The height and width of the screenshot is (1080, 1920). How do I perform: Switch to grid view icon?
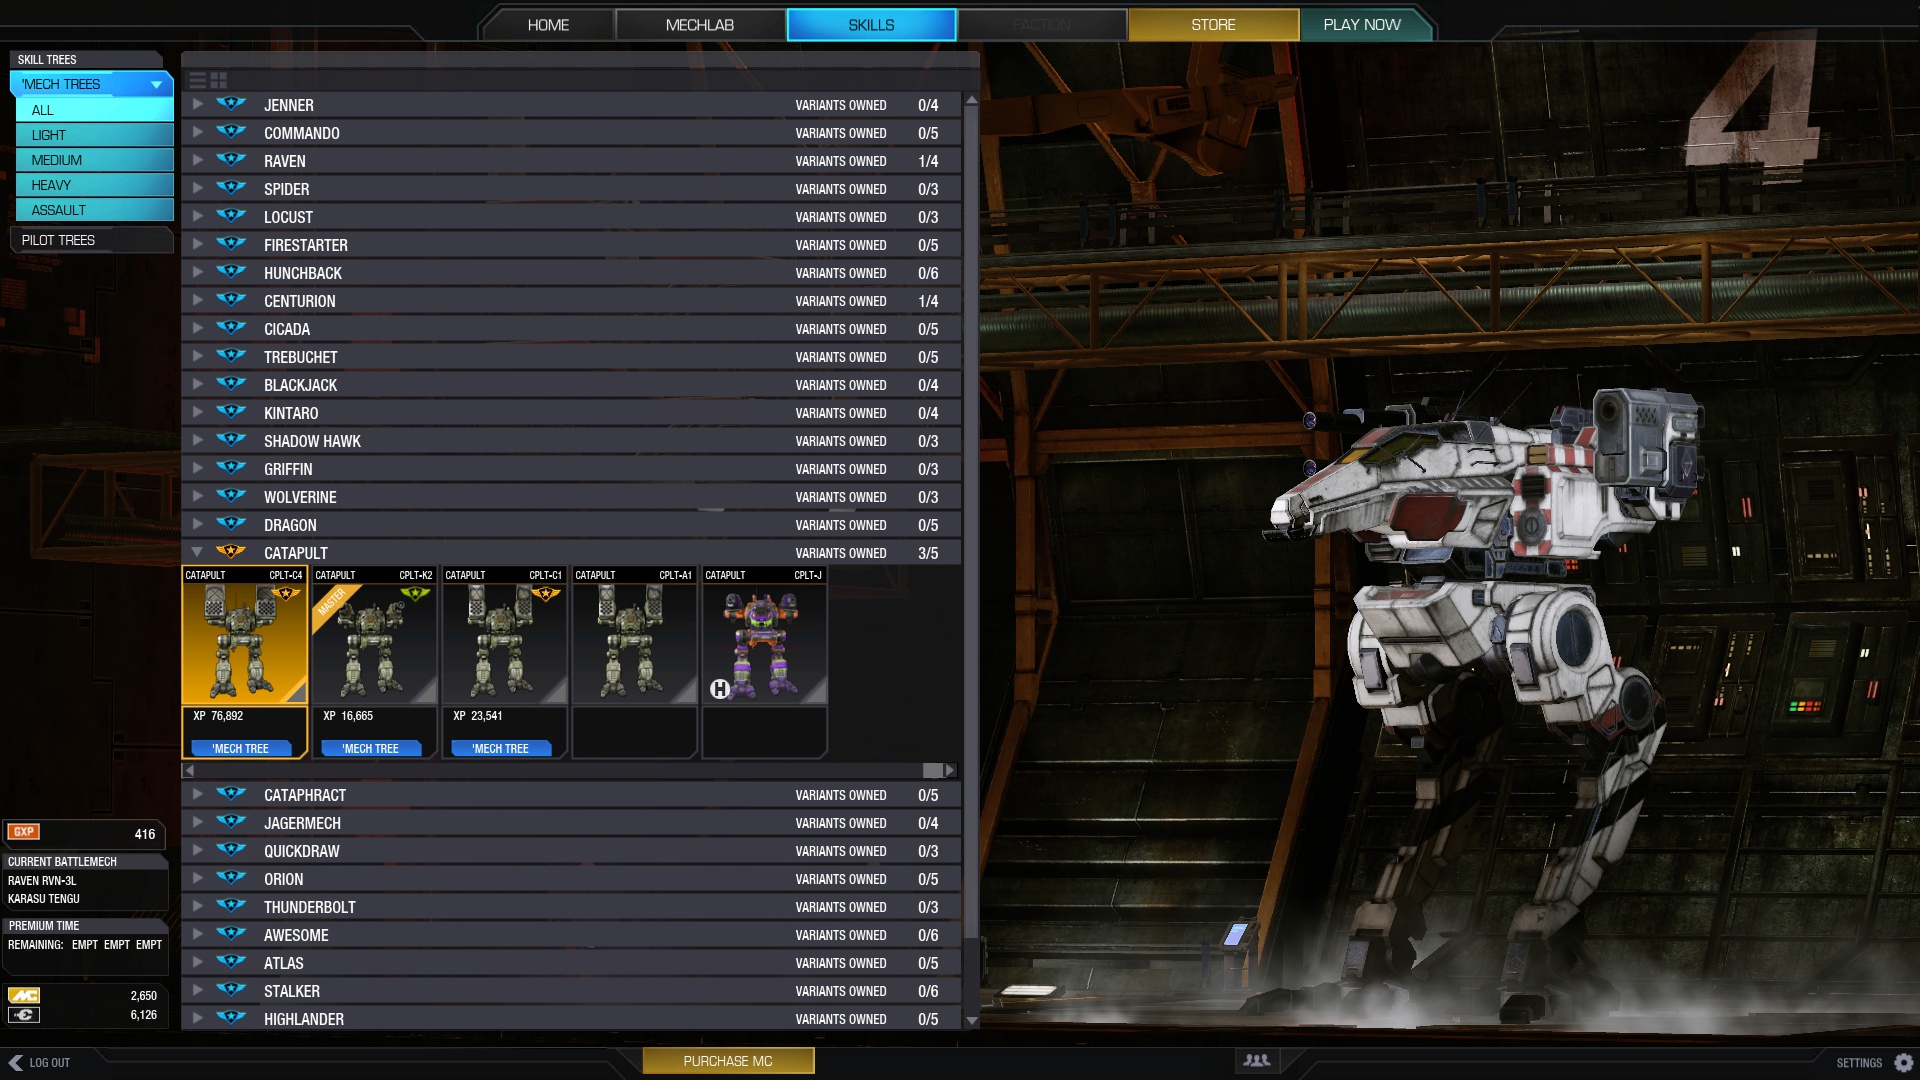point(219,80)
